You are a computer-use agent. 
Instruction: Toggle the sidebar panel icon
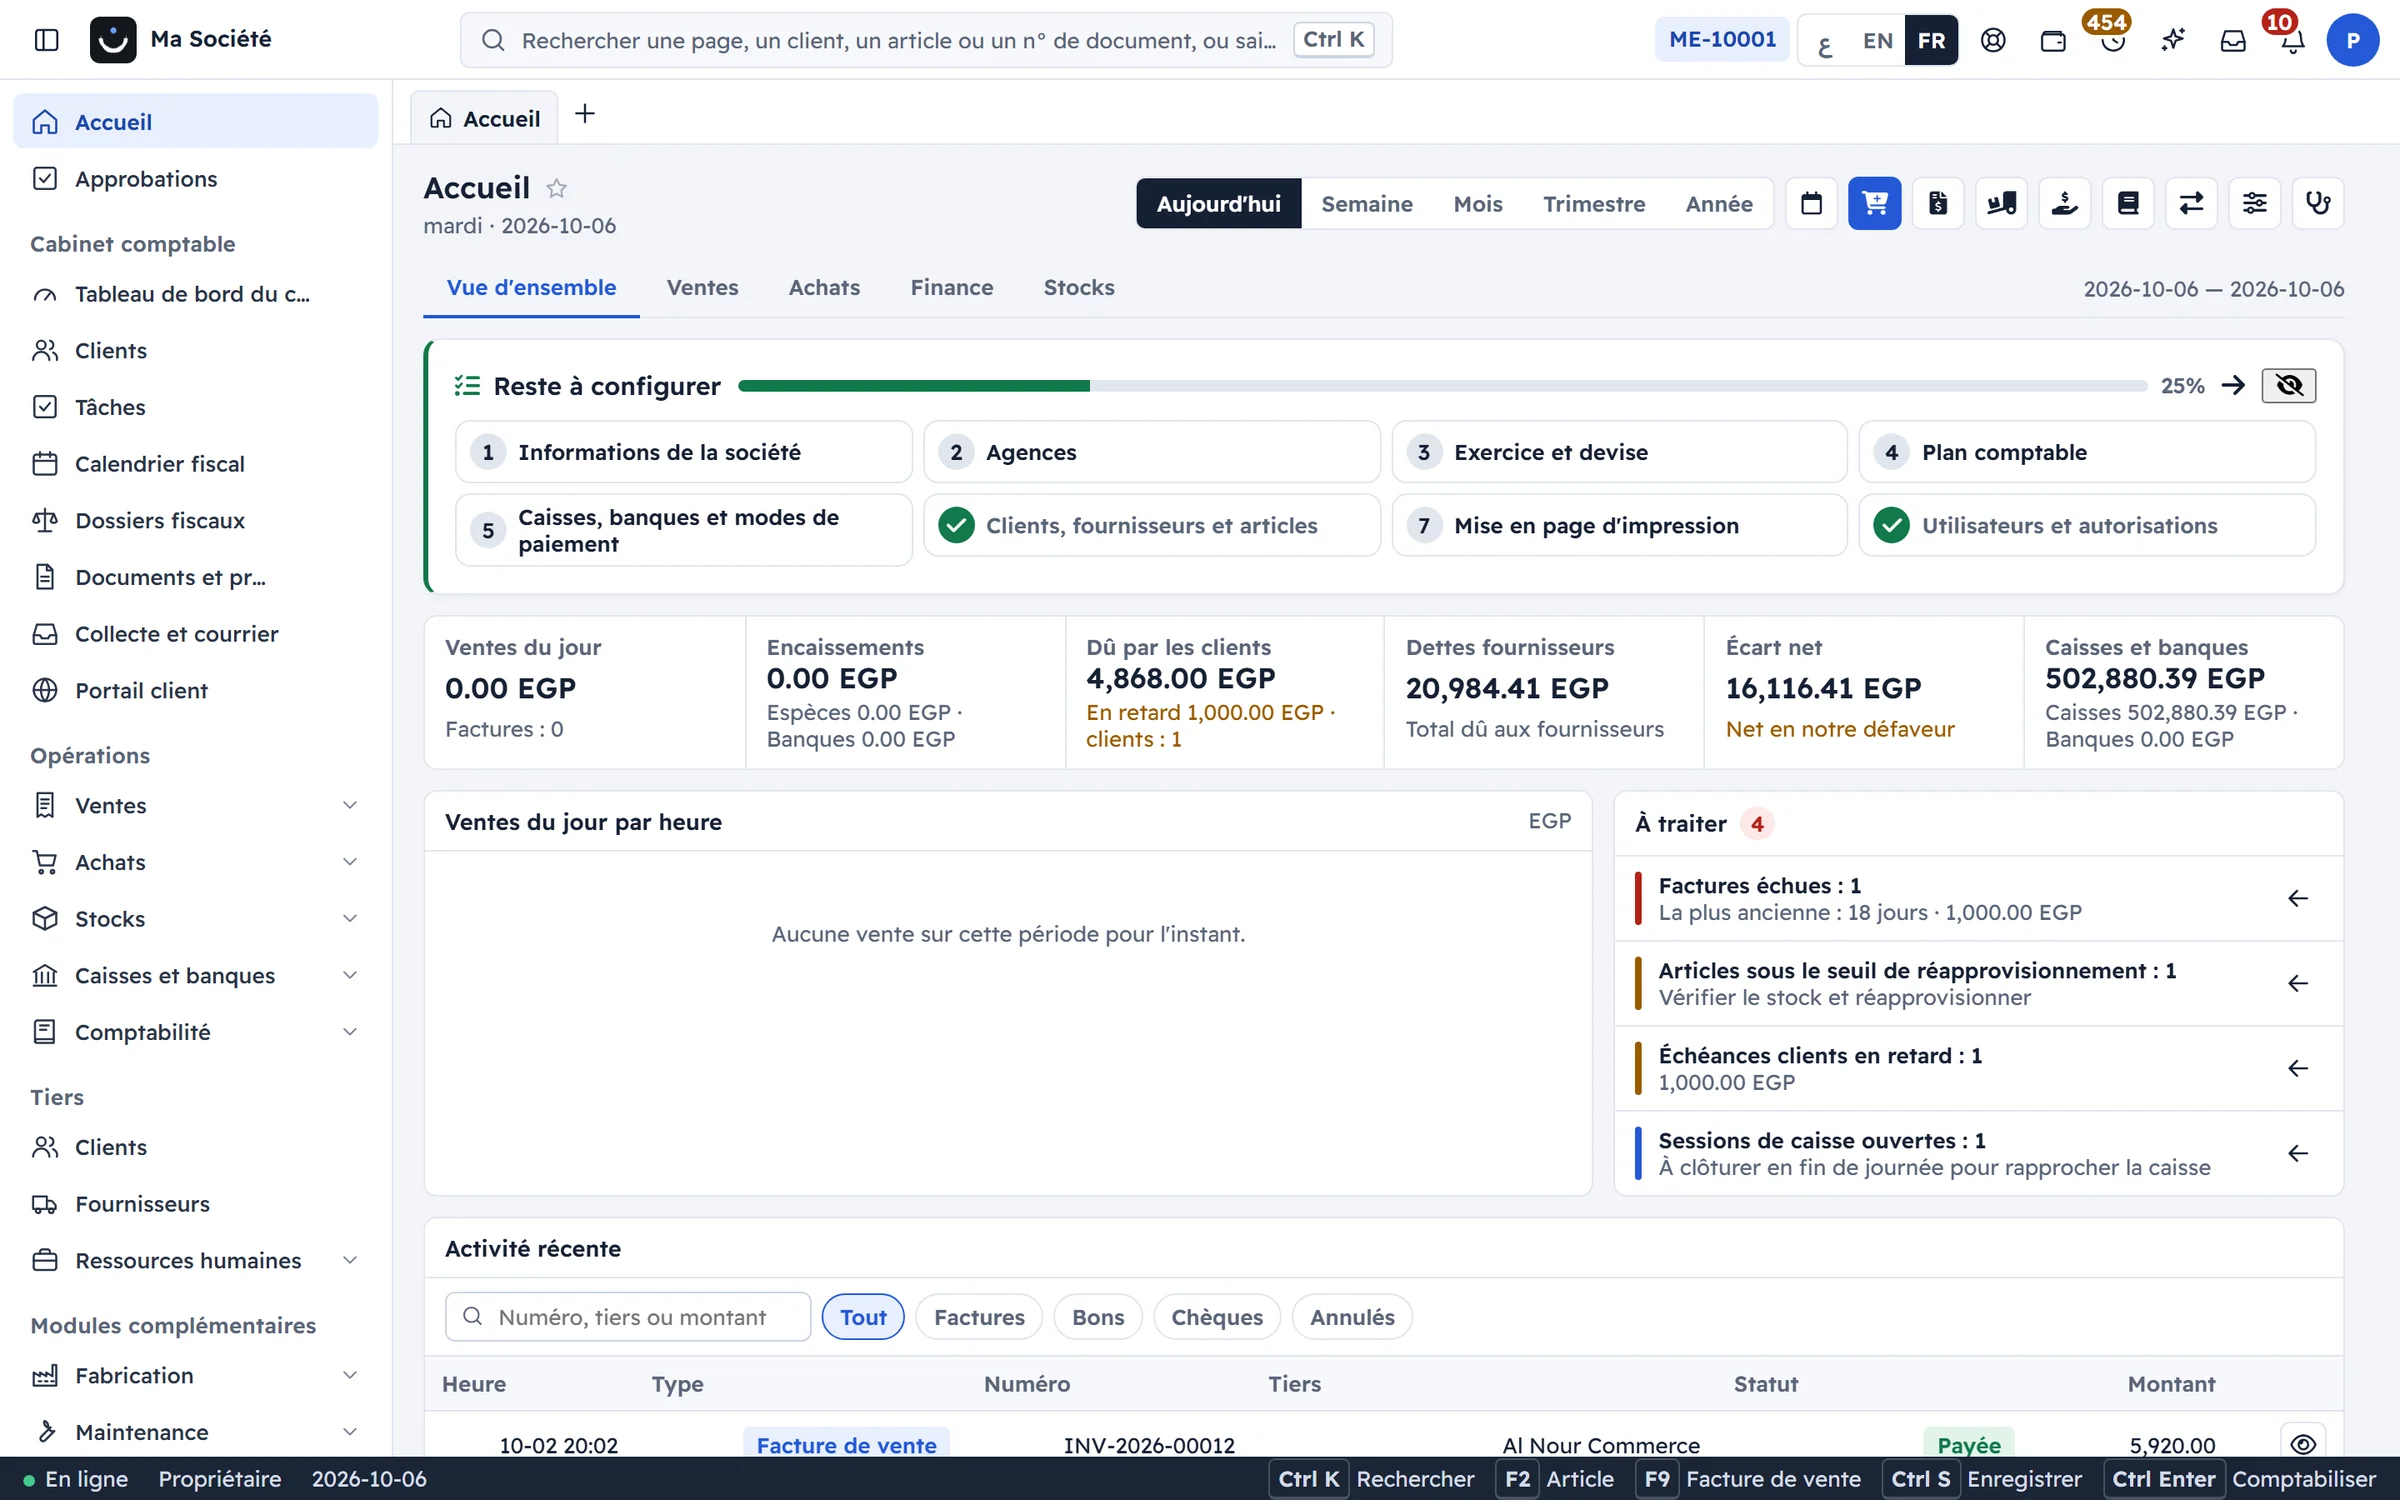click(x=46, y=40)
